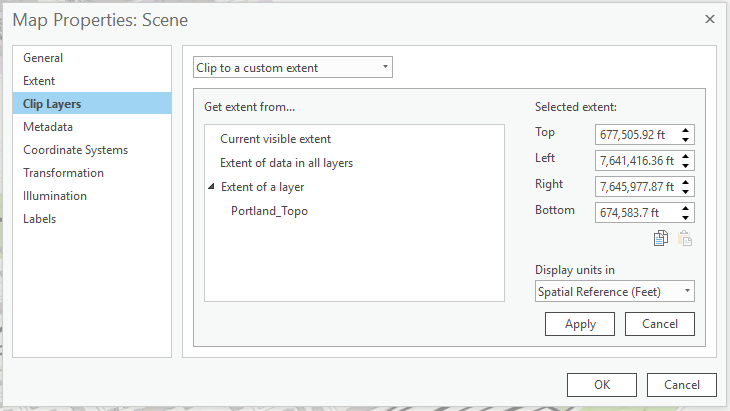
Task: Choose Extent of data in all layers
Action: coord(286,163)
